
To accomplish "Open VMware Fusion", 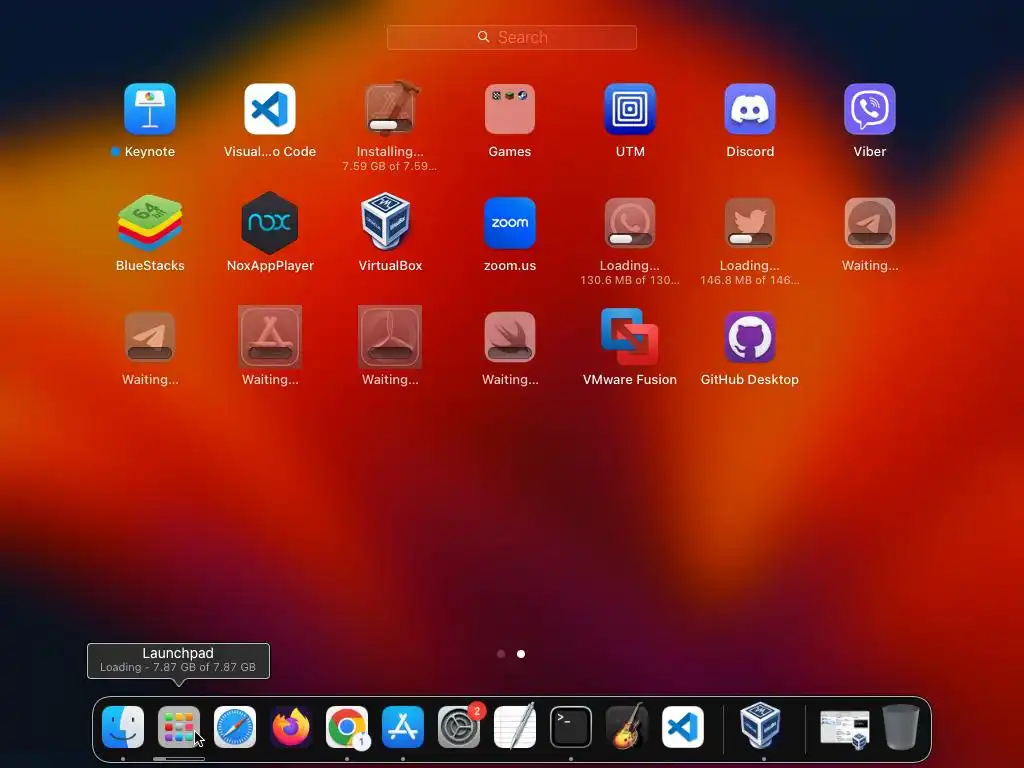I will pyautogui.click(x=630, y=337).
